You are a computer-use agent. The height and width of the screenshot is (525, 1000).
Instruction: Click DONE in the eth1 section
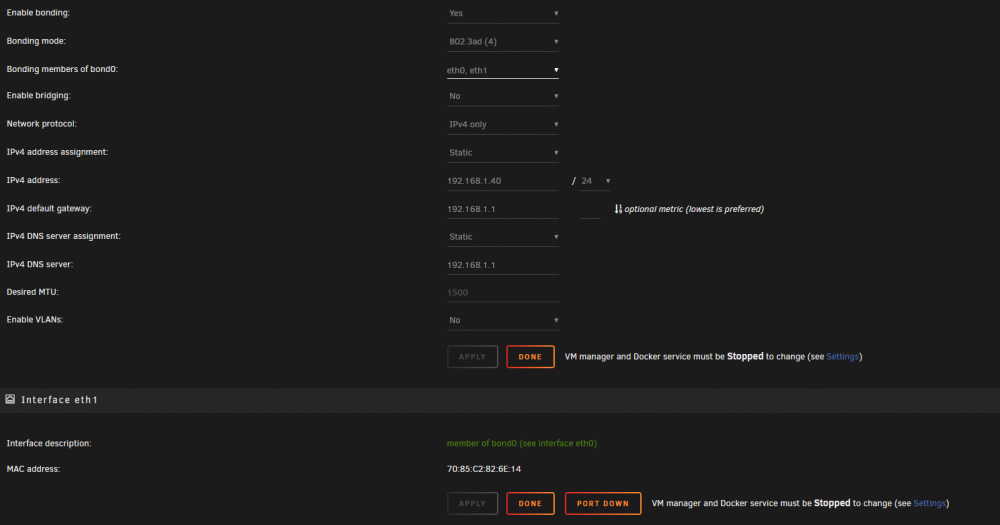pyautogui.click(x=530, y=503)
